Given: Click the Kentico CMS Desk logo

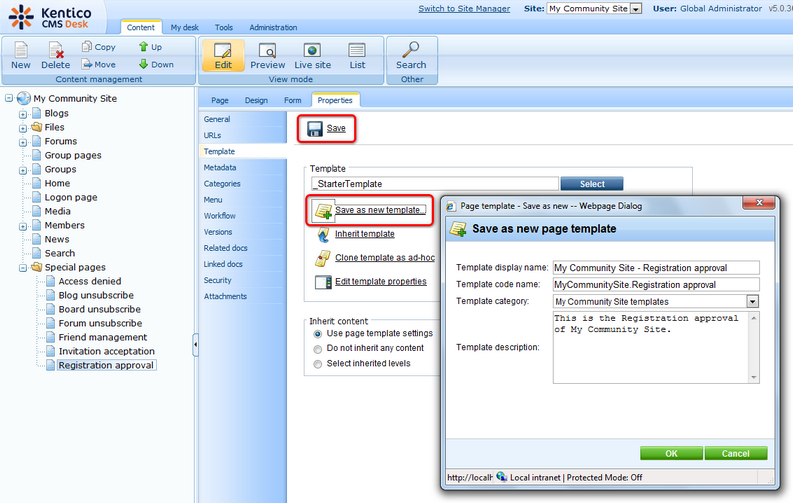Looking at the screenshot, I should (x=50, y=17).
